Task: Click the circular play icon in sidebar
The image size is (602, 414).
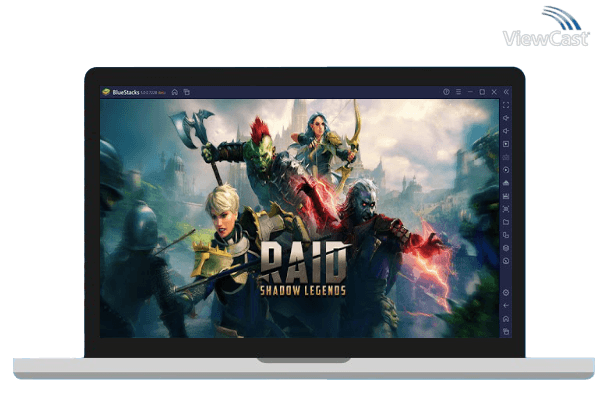Action: (506, 170)
